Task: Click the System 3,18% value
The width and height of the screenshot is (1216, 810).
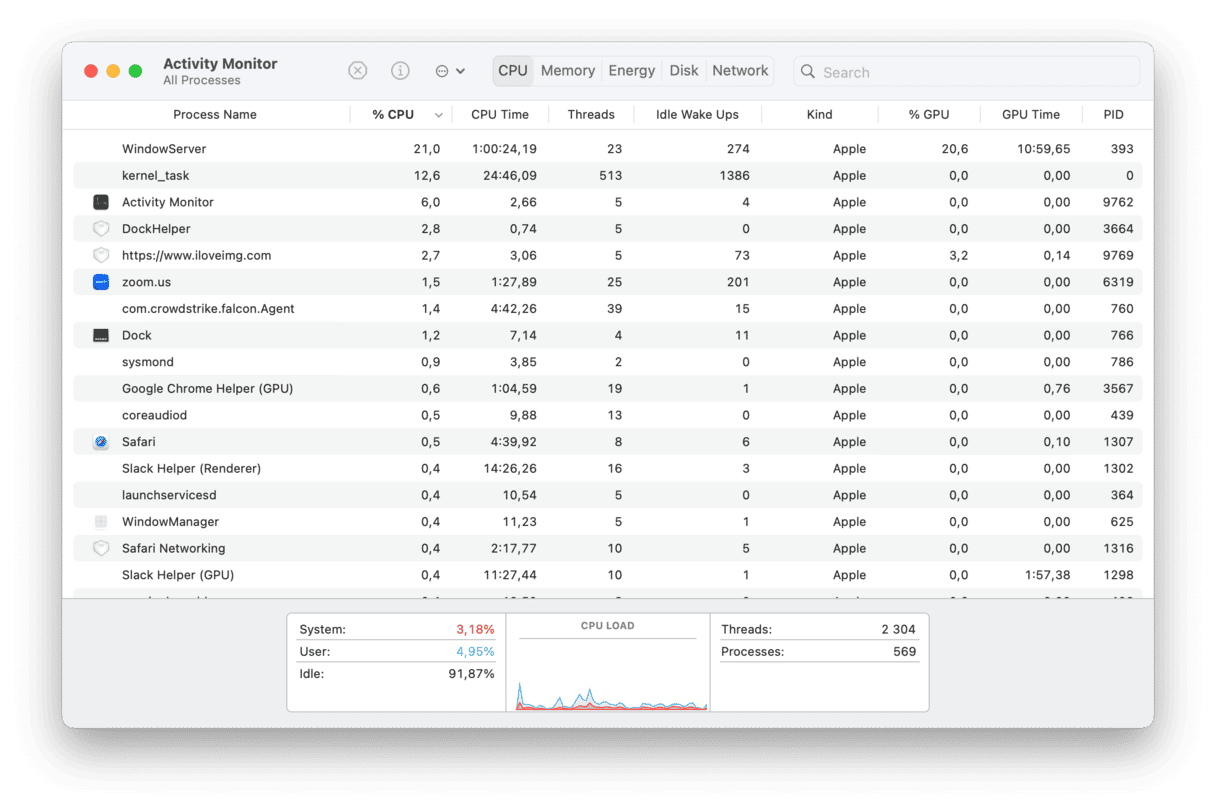Action: (x=475, y=630)
